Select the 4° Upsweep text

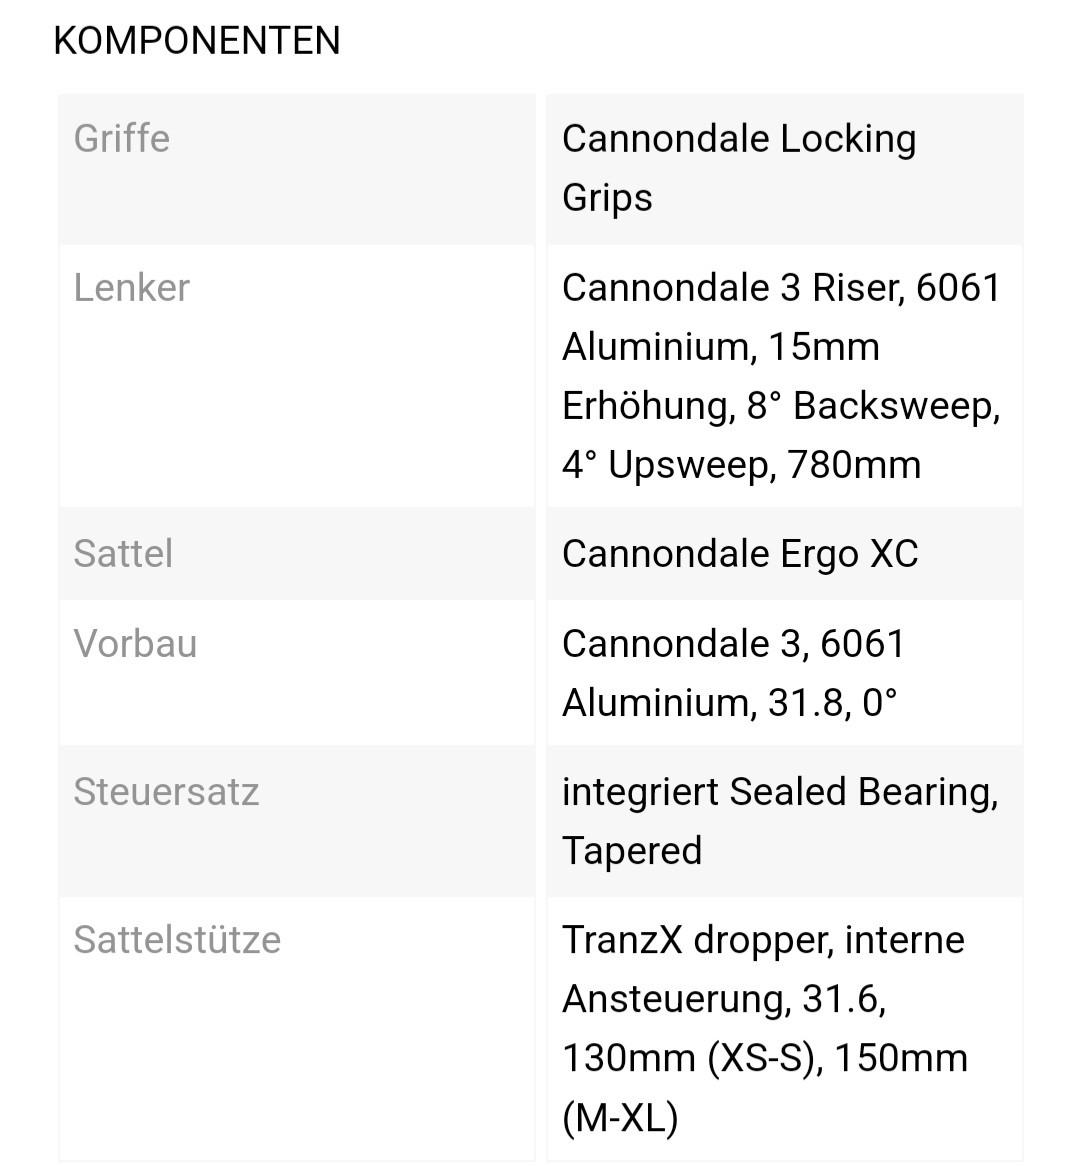click(665, 465)
